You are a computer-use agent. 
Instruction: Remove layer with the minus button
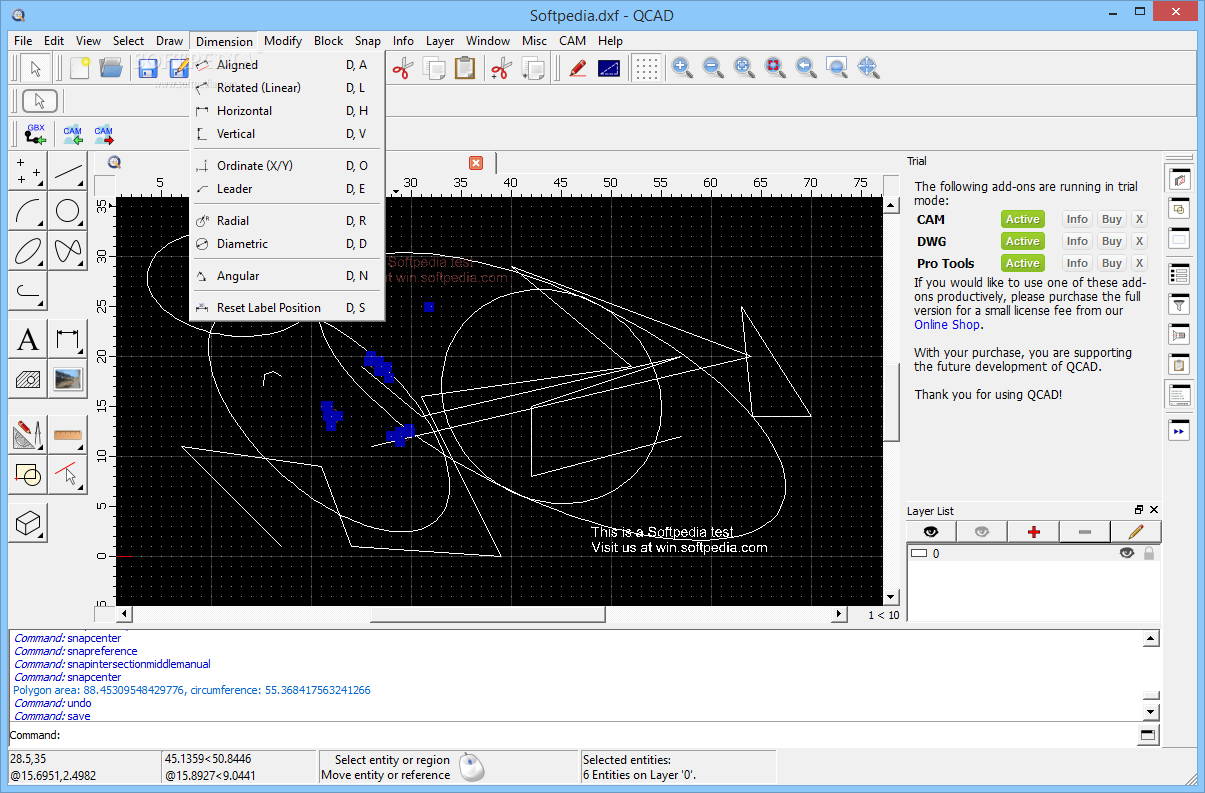[x=1085, y=532]
